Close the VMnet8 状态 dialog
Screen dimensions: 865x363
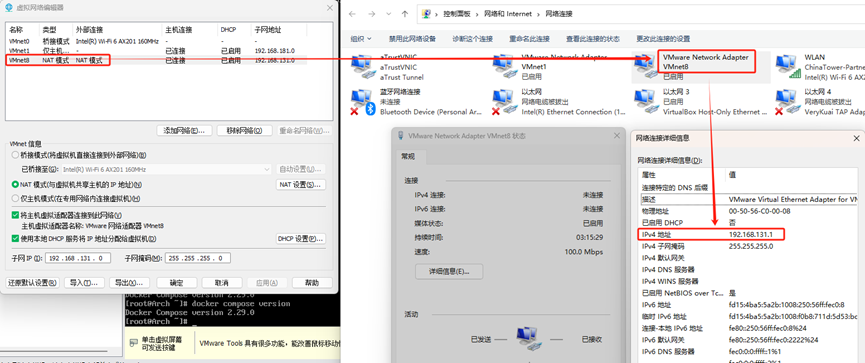click(x=616, y=136)
